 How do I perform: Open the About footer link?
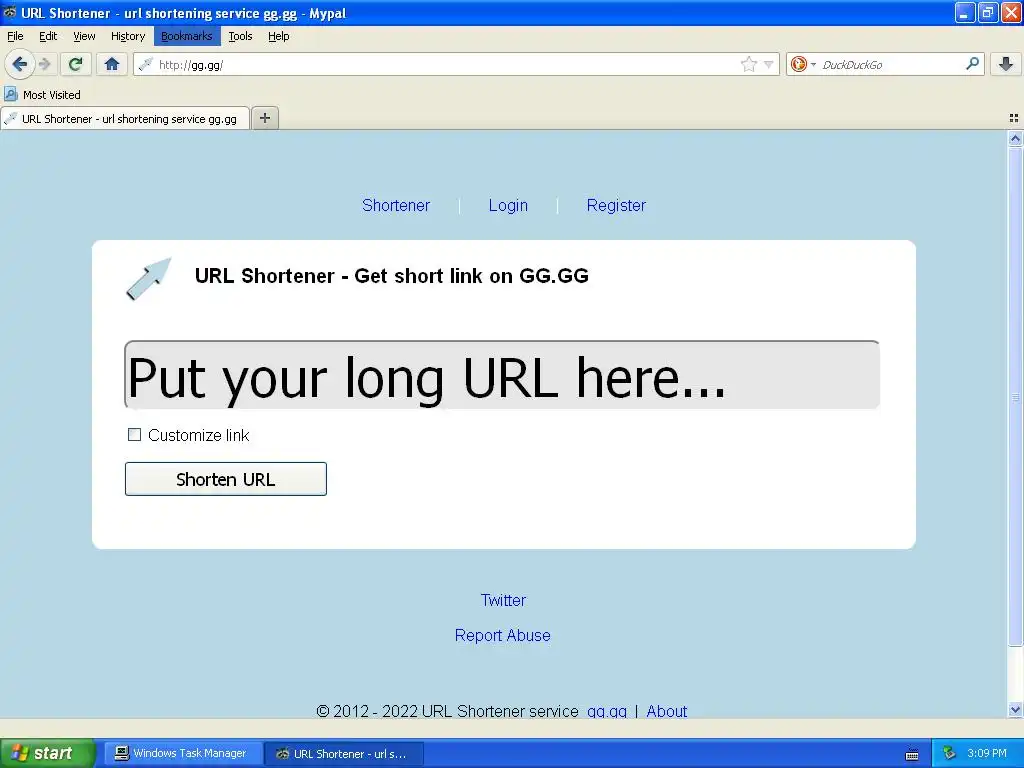click(x=667, y=711)
